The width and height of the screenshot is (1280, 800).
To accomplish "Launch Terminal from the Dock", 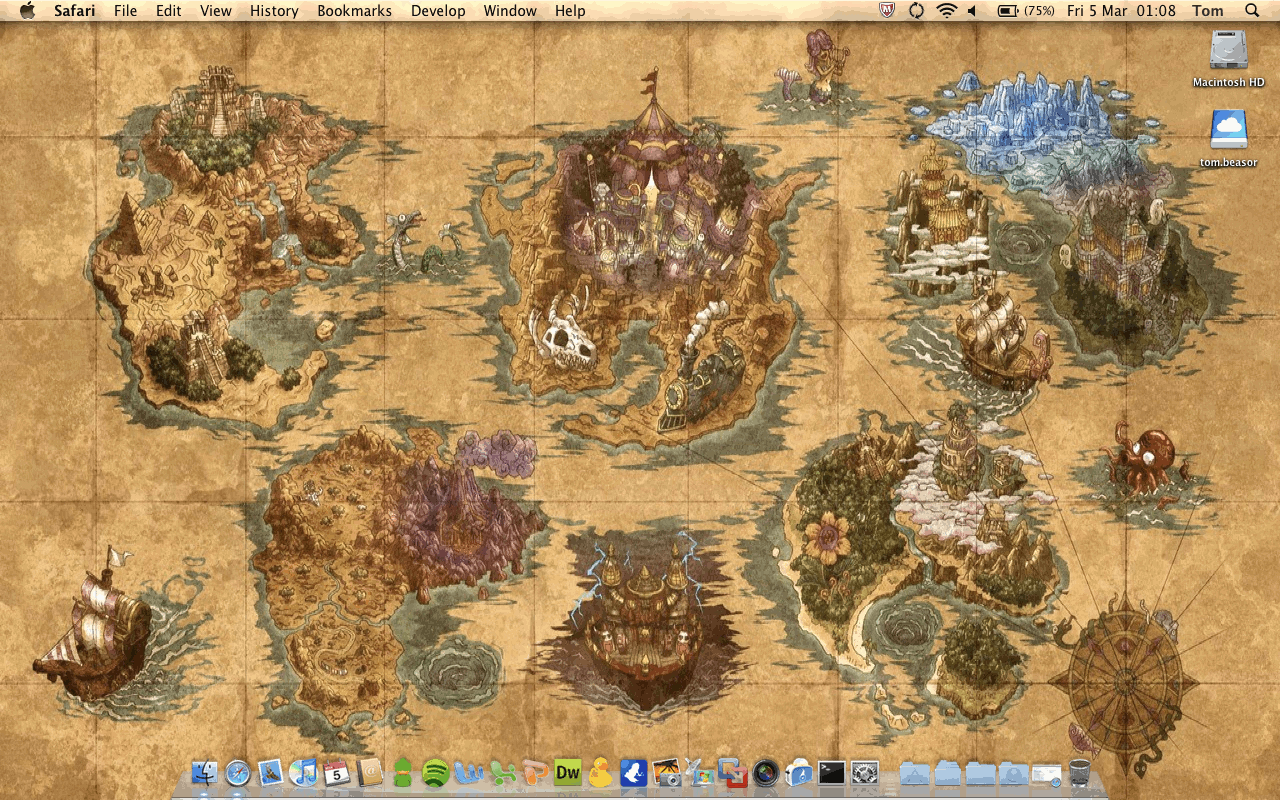I will (831, 772).
